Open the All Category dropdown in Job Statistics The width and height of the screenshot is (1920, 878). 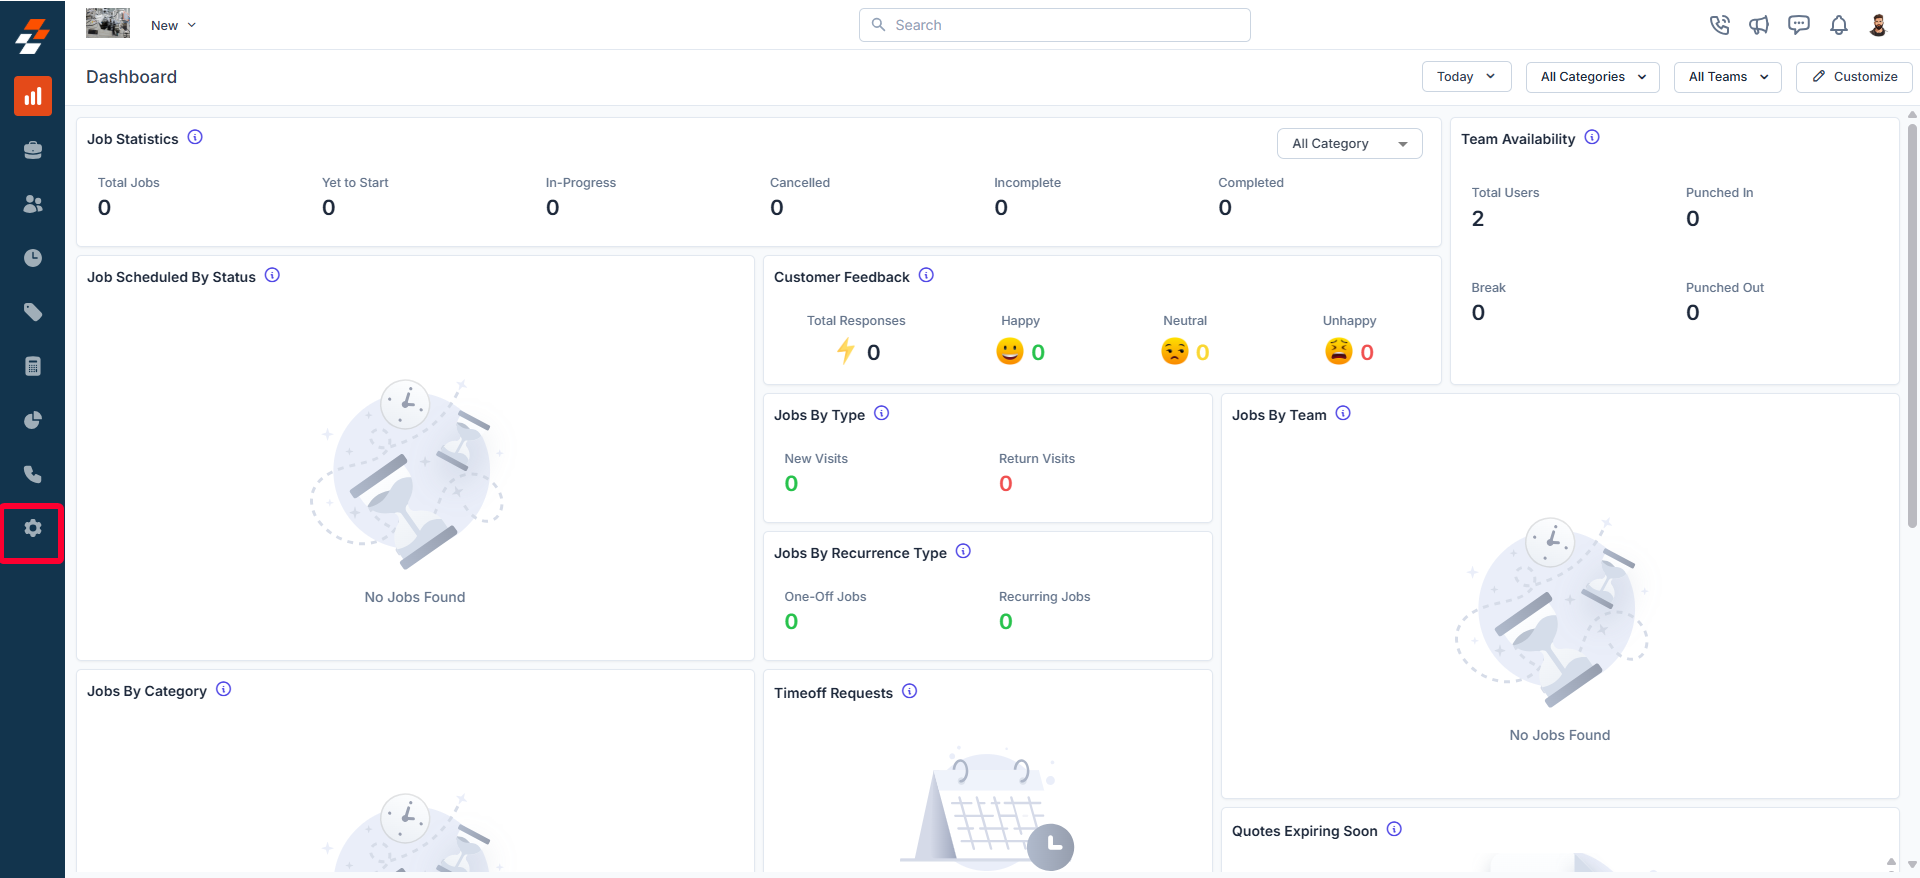pyautogui.click(x=1349, y=144)
